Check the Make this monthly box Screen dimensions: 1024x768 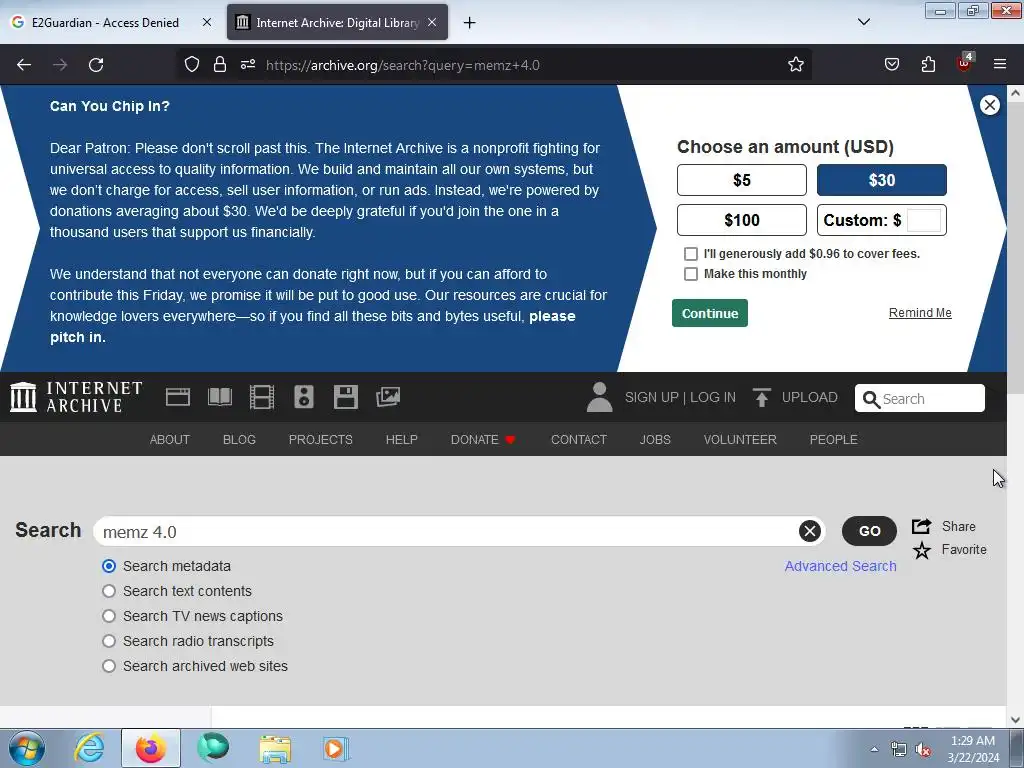coord(690,274)
